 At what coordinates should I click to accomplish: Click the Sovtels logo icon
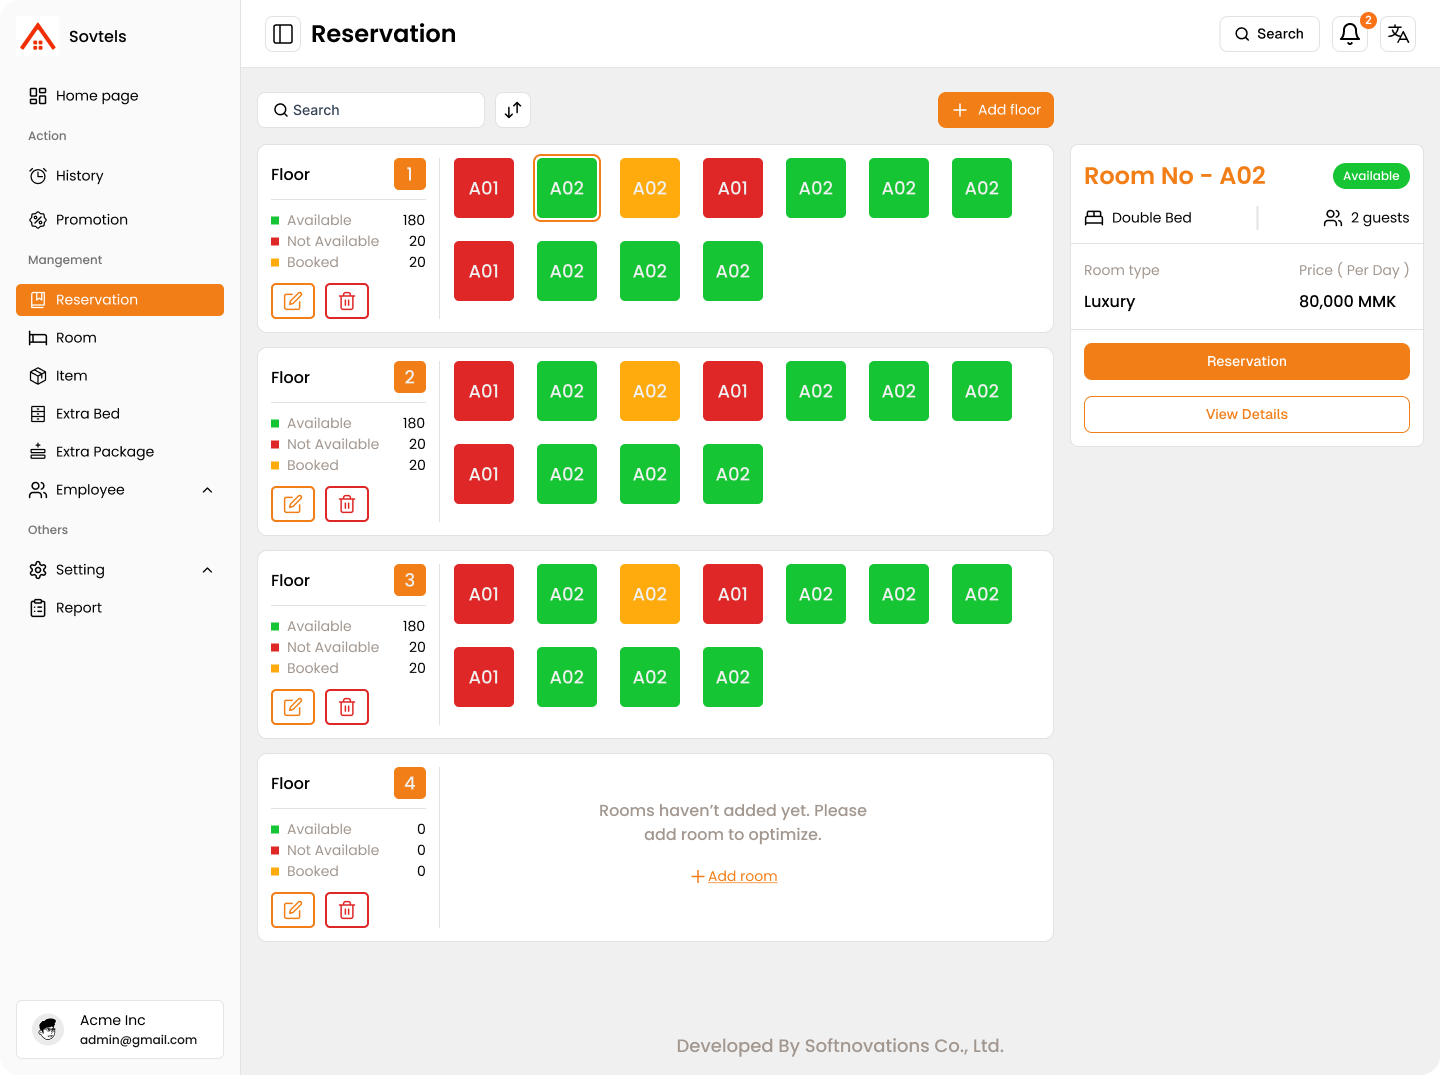38,36
